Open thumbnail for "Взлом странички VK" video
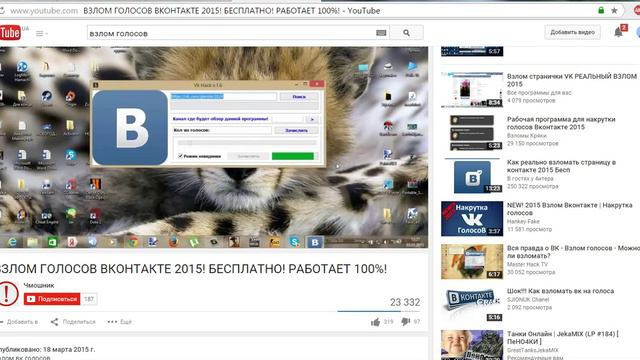 472,90
